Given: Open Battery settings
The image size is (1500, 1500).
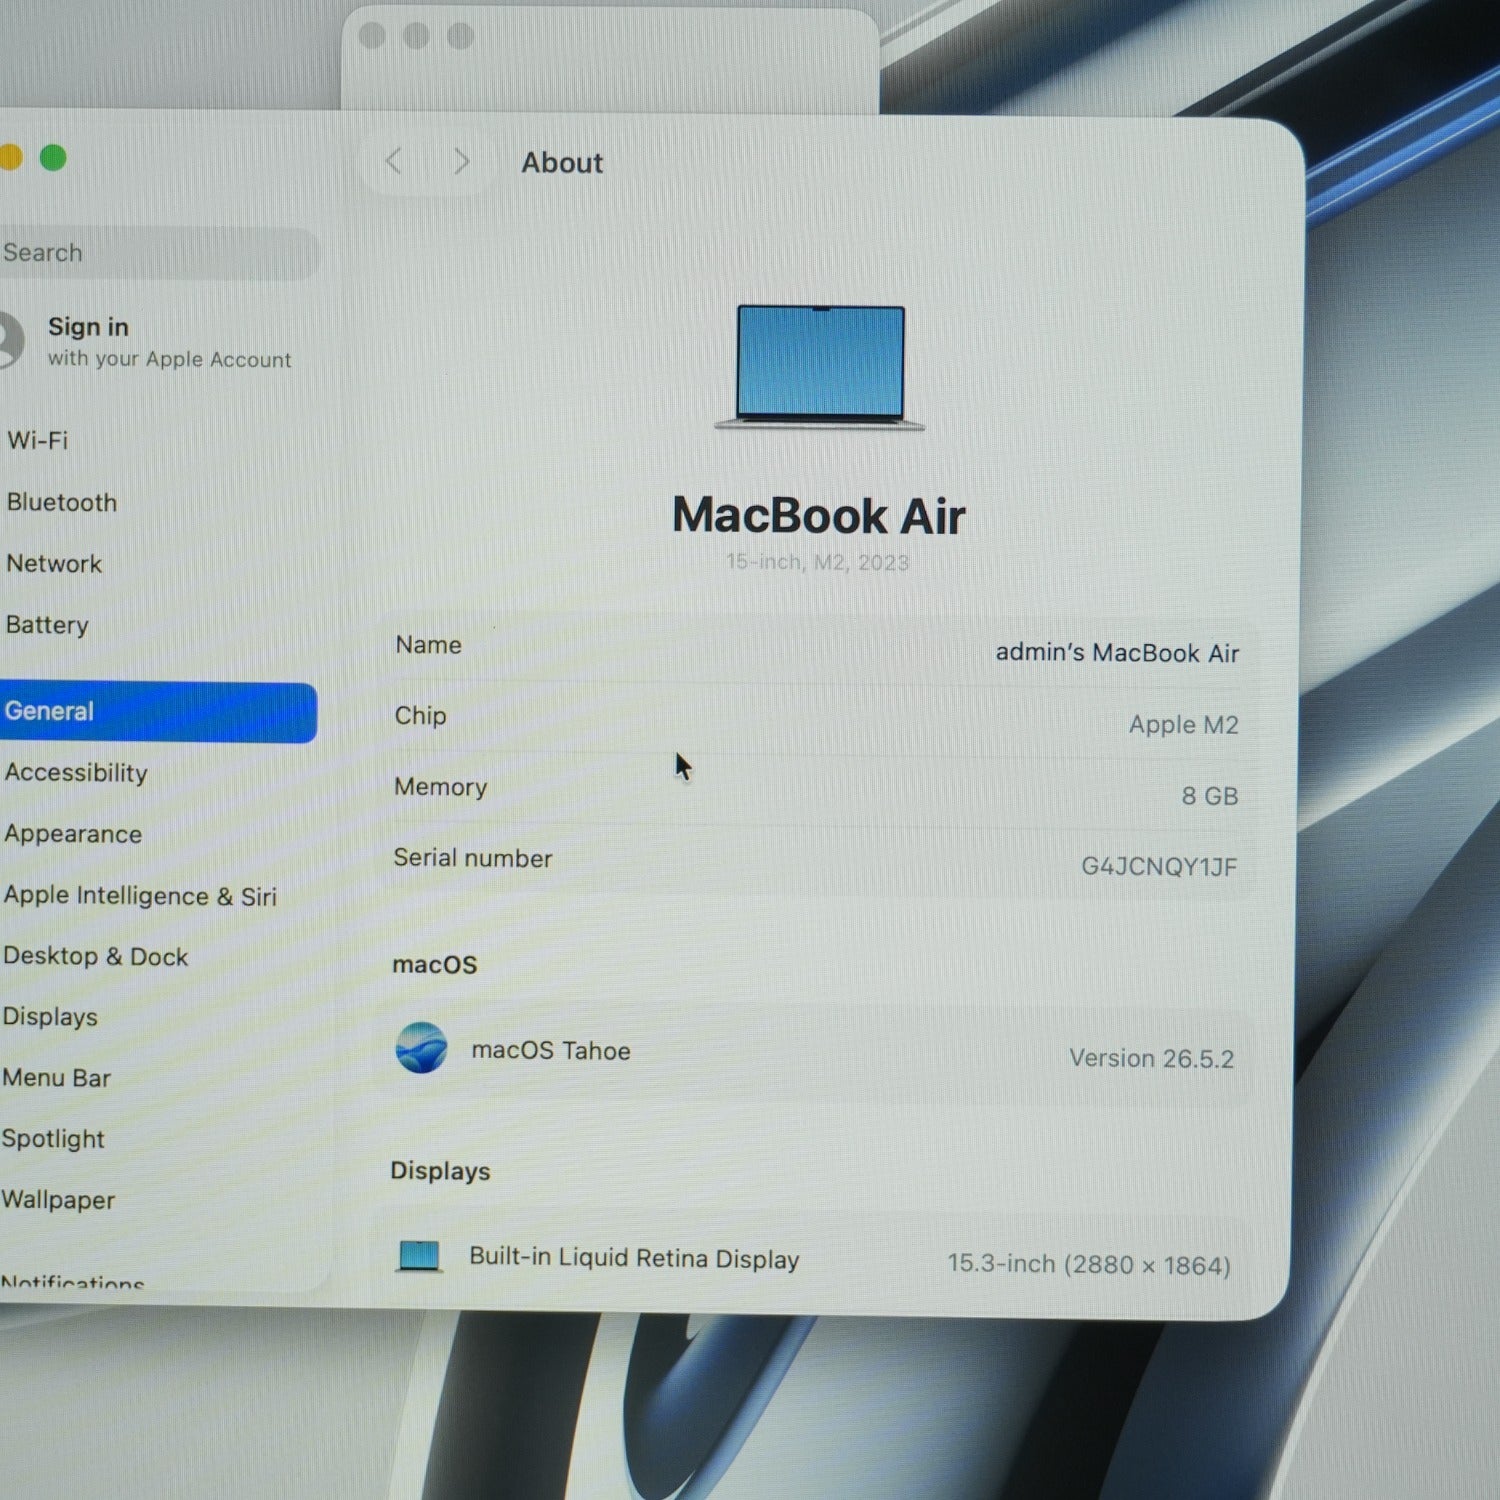Looking at the screenshot, I should click(x=47, y=625).
